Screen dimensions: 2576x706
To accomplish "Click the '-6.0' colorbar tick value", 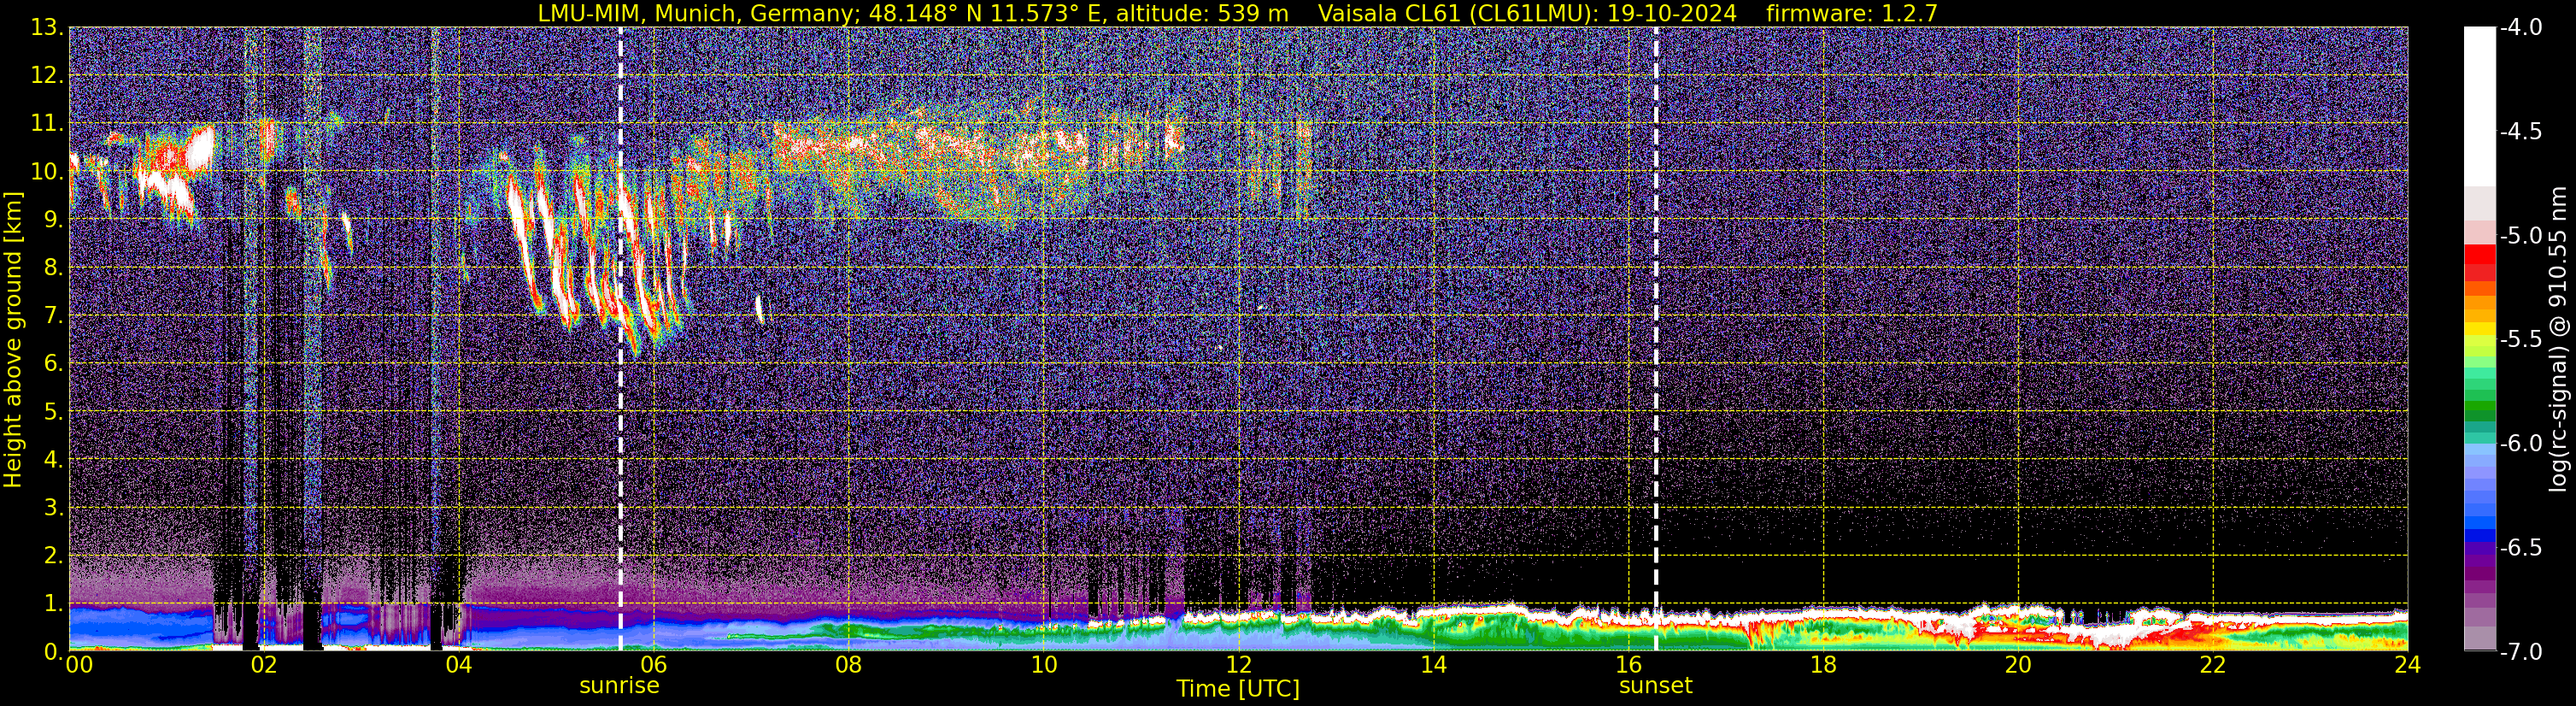I will click(2520, 444).
